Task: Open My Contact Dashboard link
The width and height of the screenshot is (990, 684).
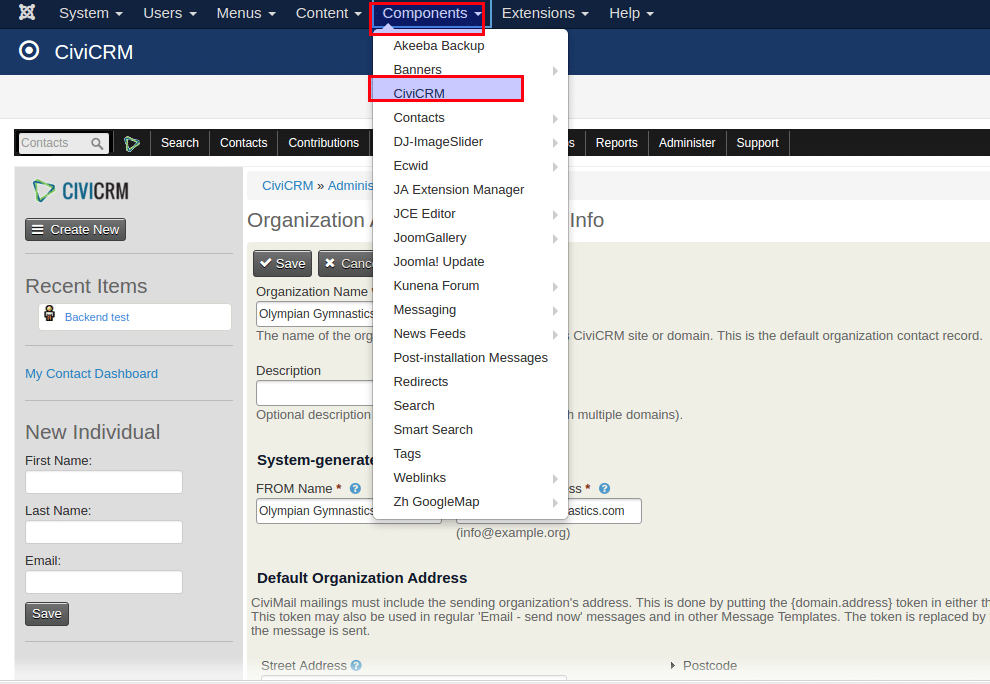Action: coord(92,374)
